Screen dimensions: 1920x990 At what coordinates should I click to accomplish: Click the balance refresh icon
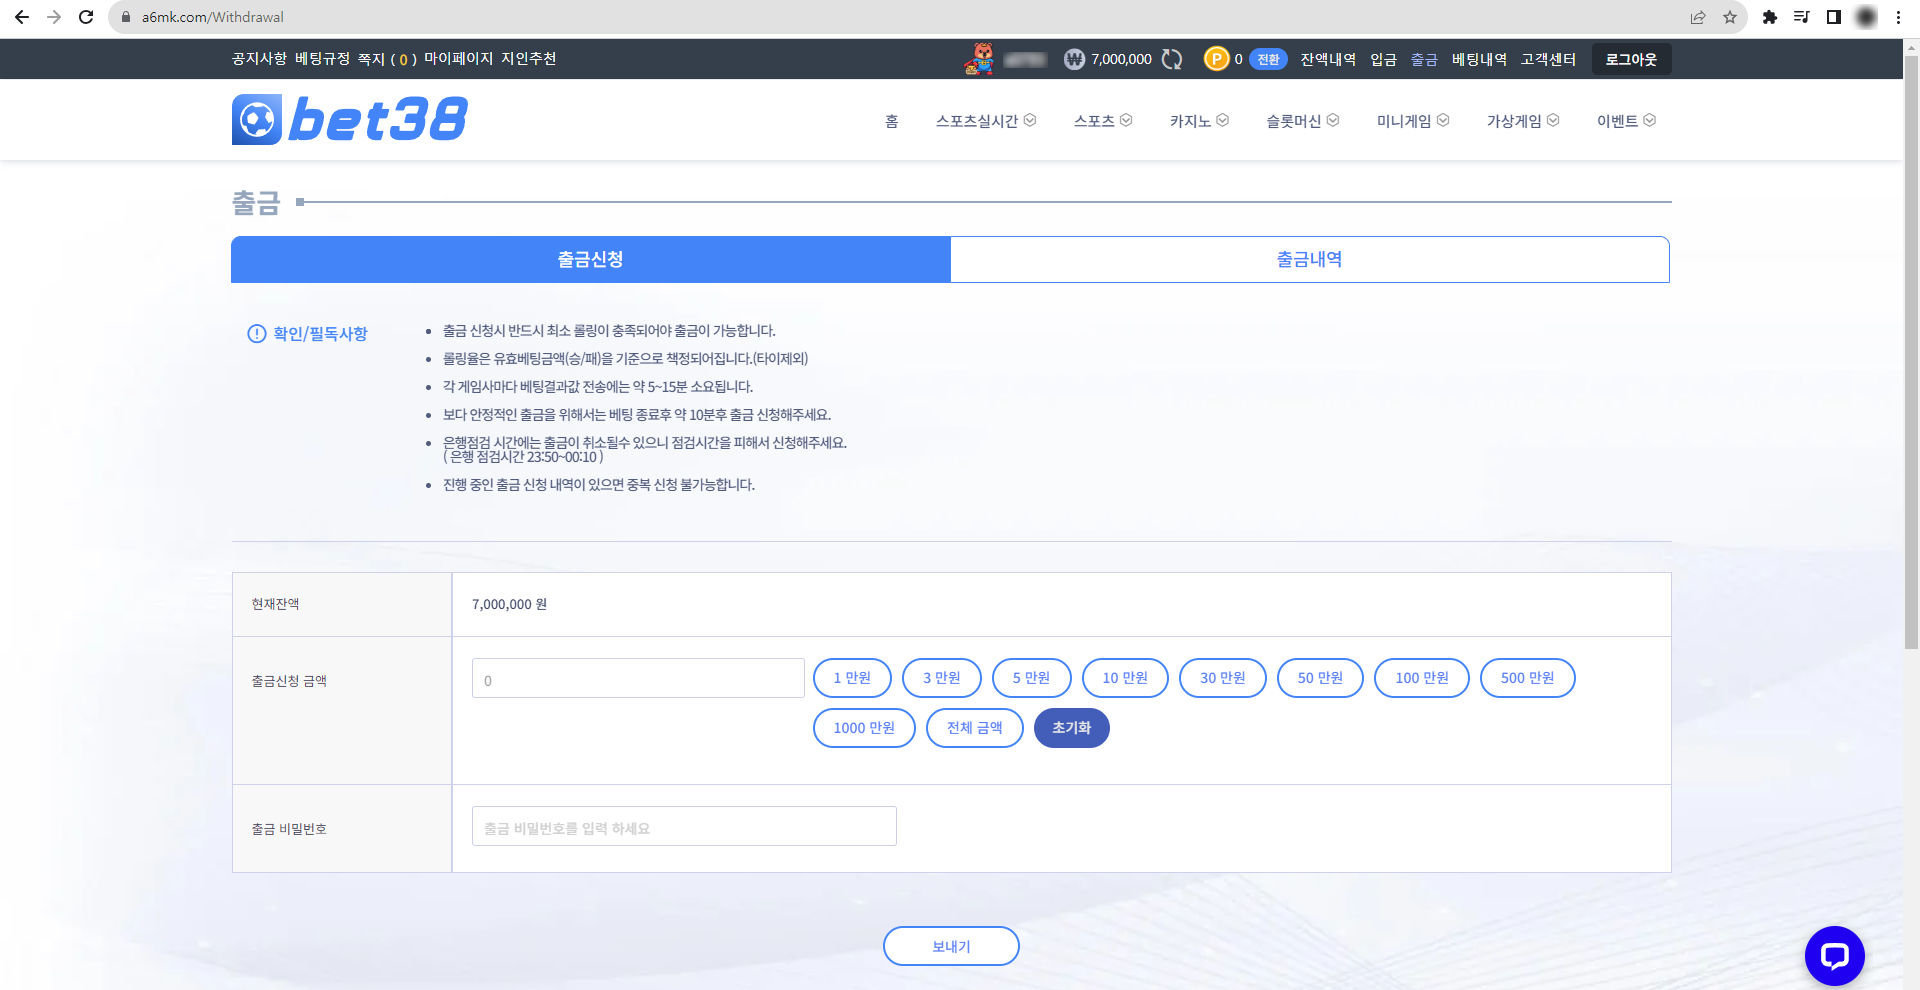coord(1172,60)
